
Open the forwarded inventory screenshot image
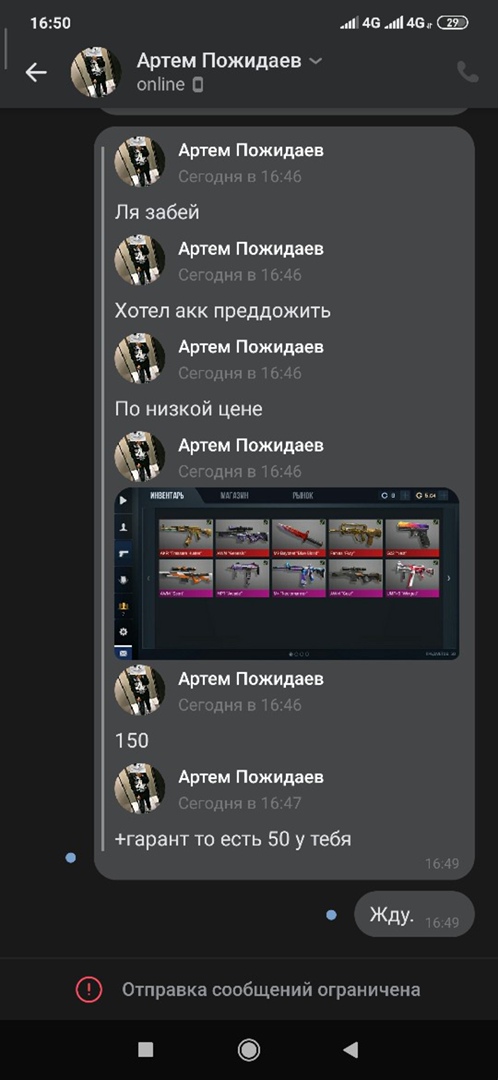[x=287, y=574]
